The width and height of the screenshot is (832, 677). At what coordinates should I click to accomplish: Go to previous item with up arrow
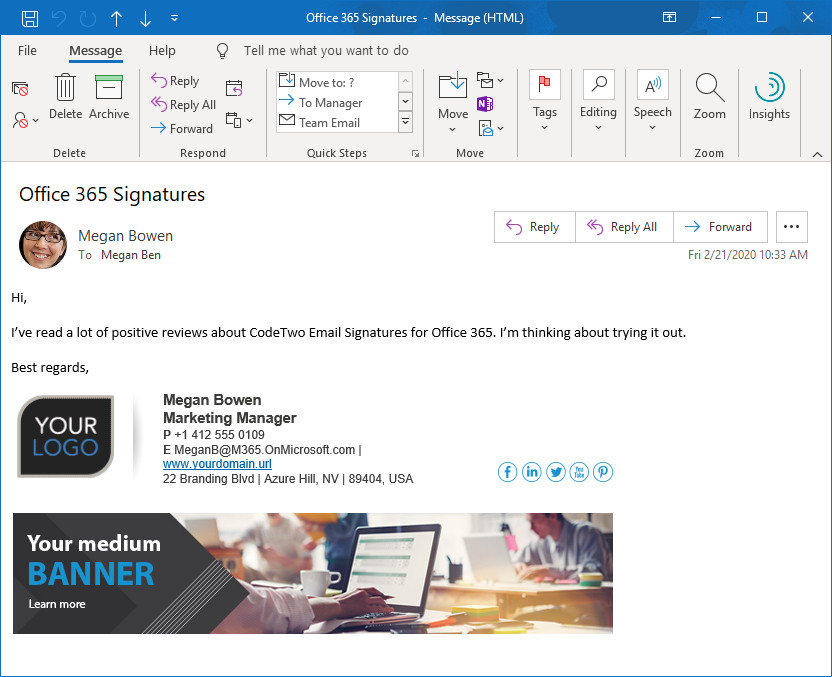click(x=116, y=19)
